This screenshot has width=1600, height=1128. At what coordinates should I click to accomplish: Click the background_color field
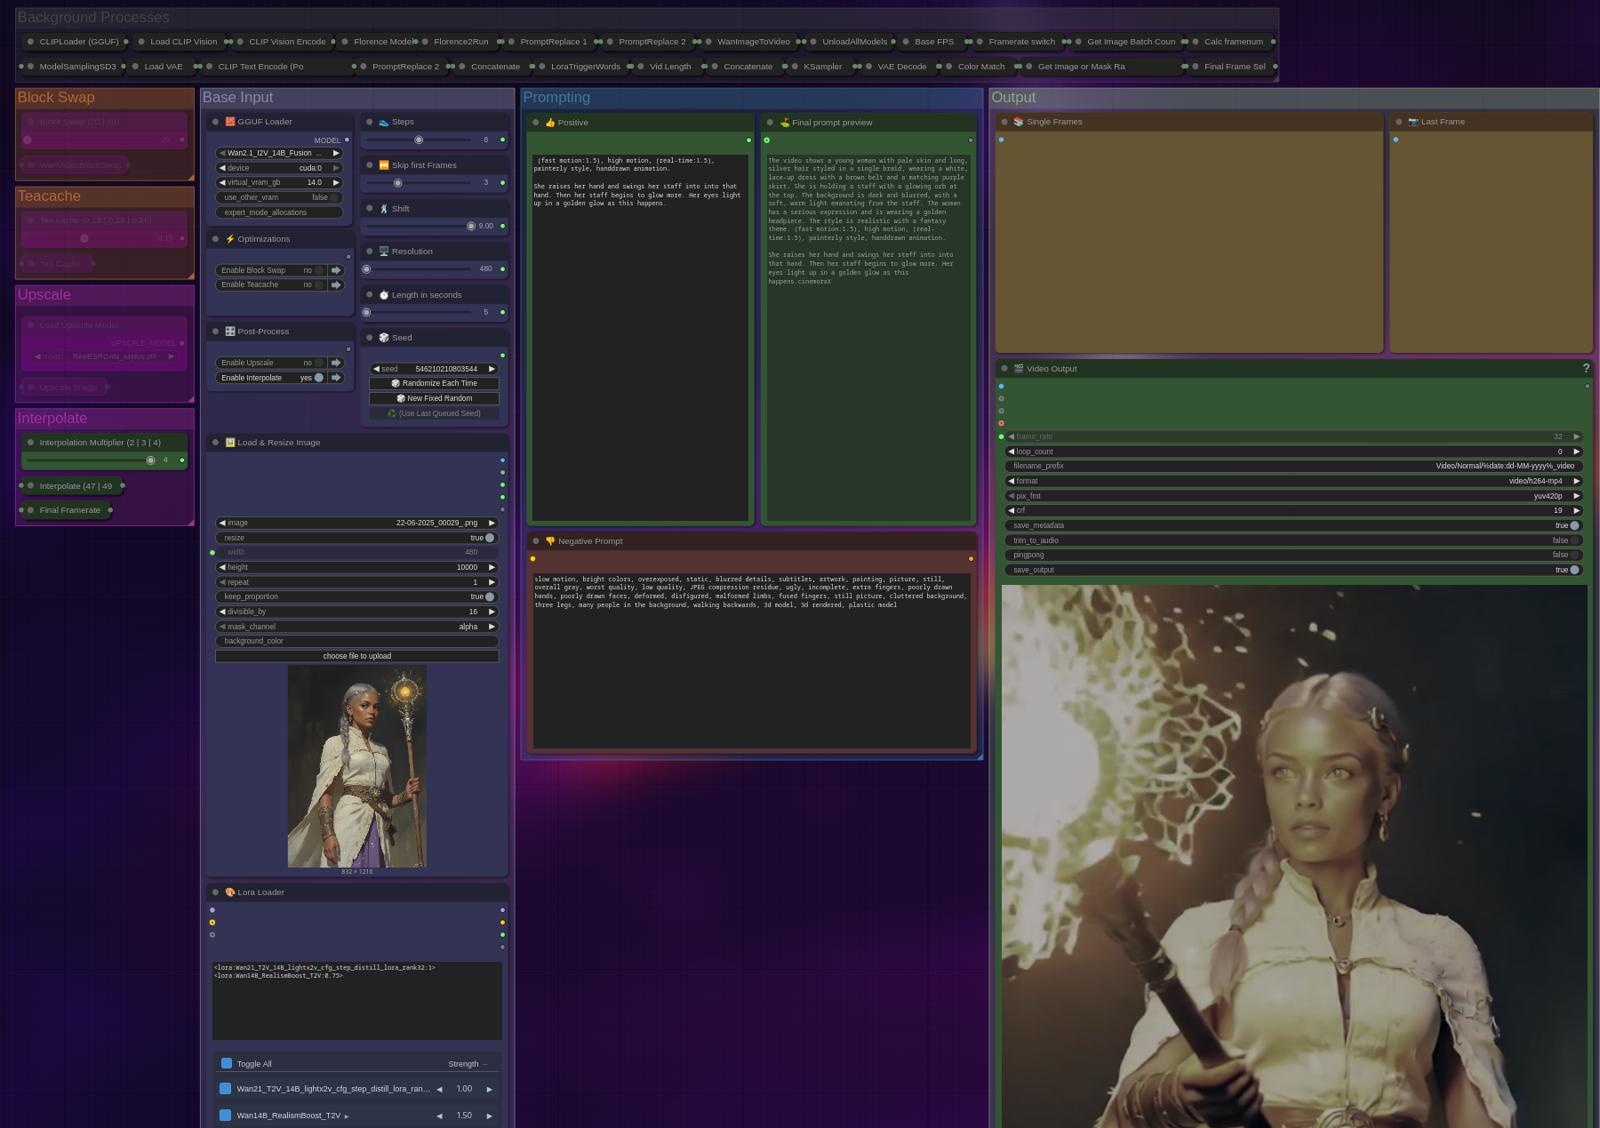click(x=357, y=641)
